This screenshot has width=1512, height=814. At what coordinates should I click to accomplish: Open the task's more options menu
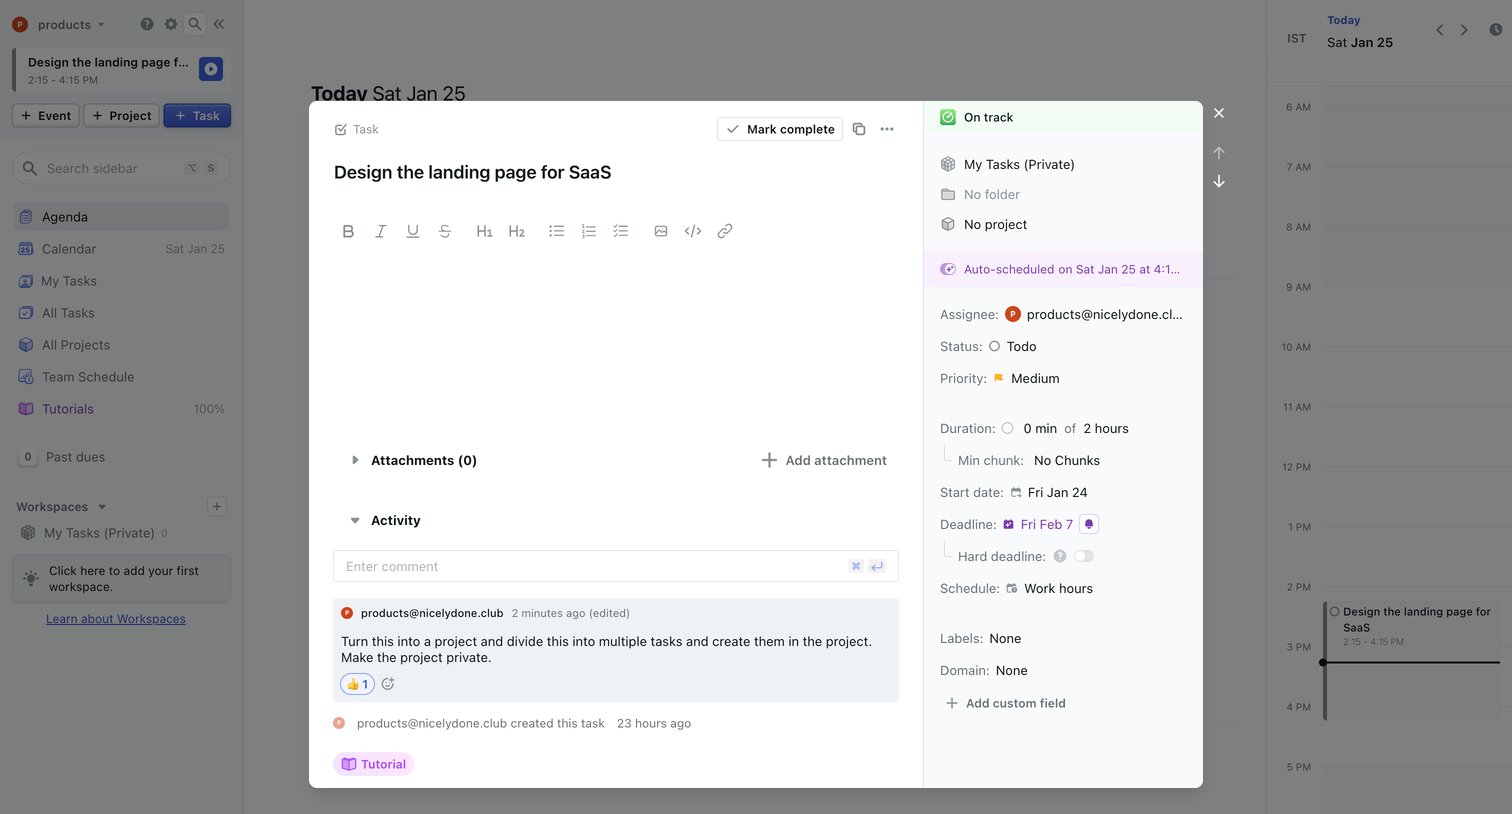(886, 129)
